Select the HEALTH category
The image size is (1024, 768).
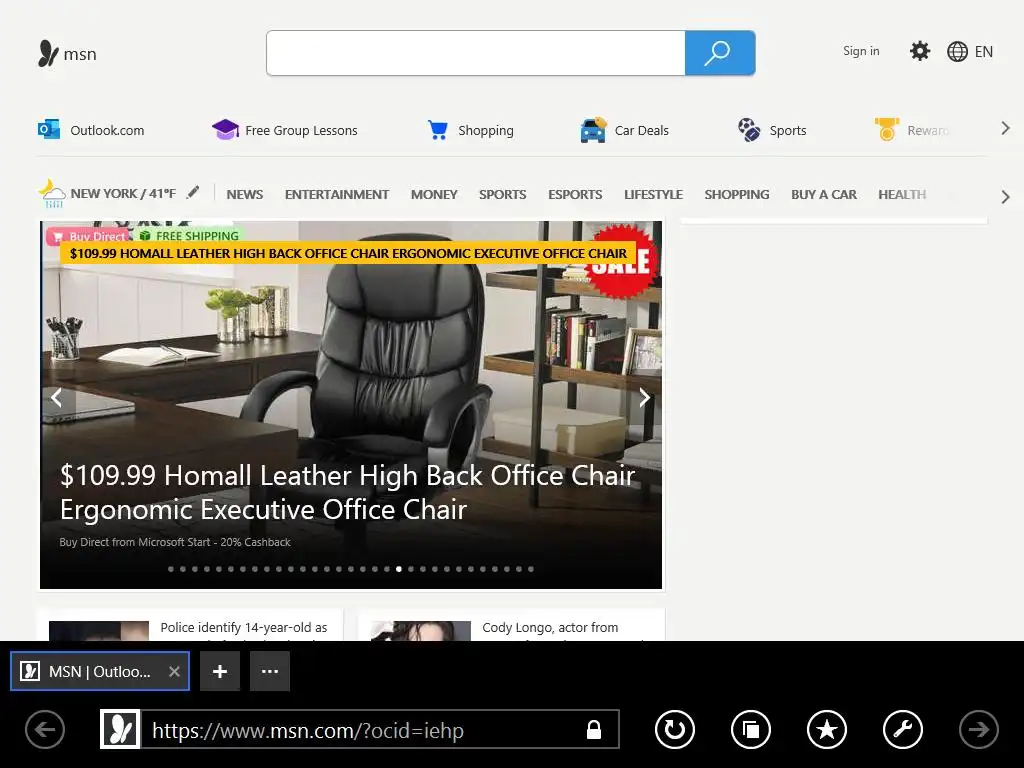pos(902,195)
